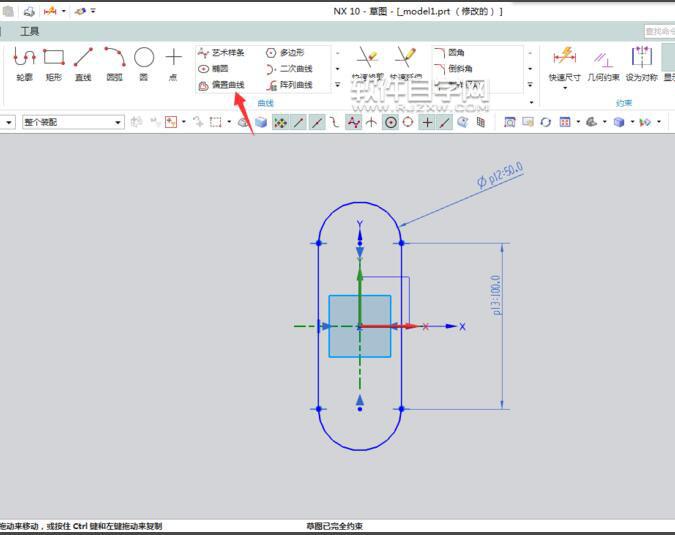Expand the edit curve gallery more arrow
675x535 pixels.
(x=530, y=85)
